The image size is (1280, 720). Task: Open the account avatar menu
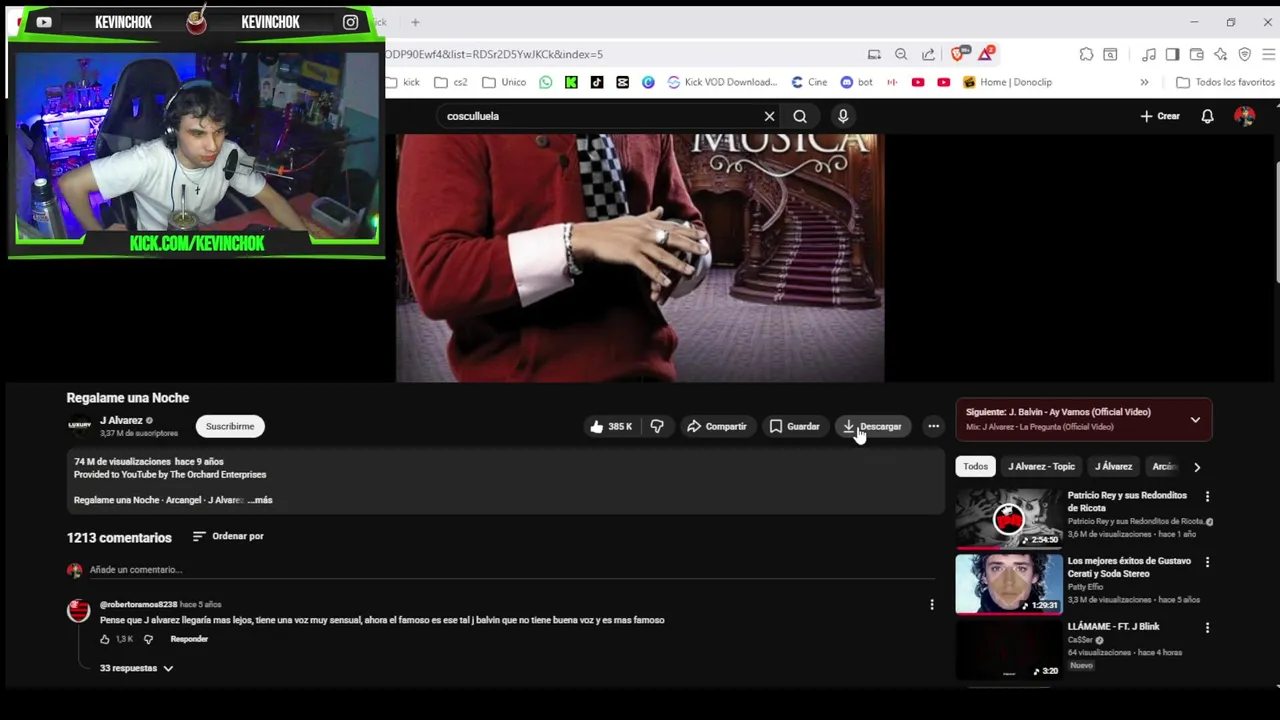1244,116
